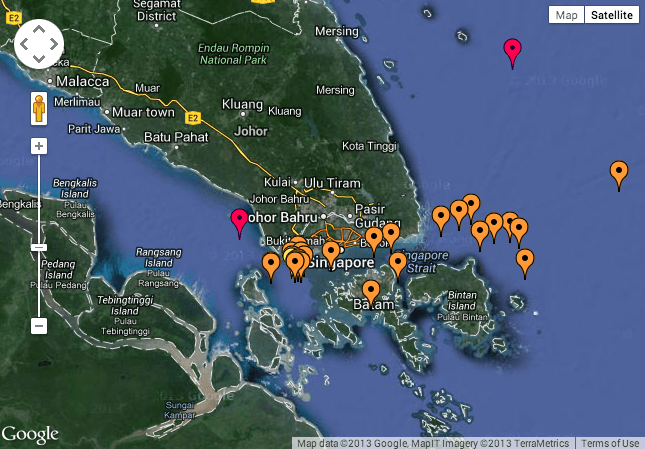Zoom in with the plus button
645x449 pixels.
point(39,146)
